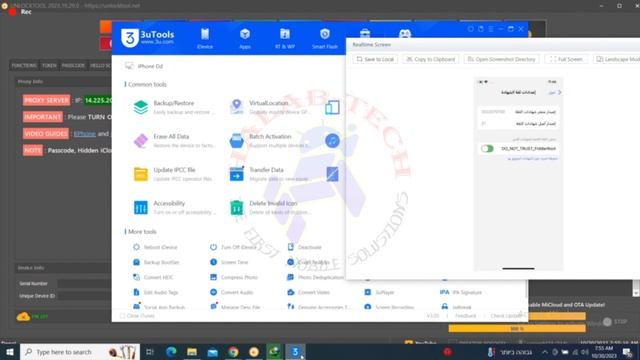Switch to TOKEN tab in Unlocktool
This screenshot has width=640, height=360.
(49, 66)
